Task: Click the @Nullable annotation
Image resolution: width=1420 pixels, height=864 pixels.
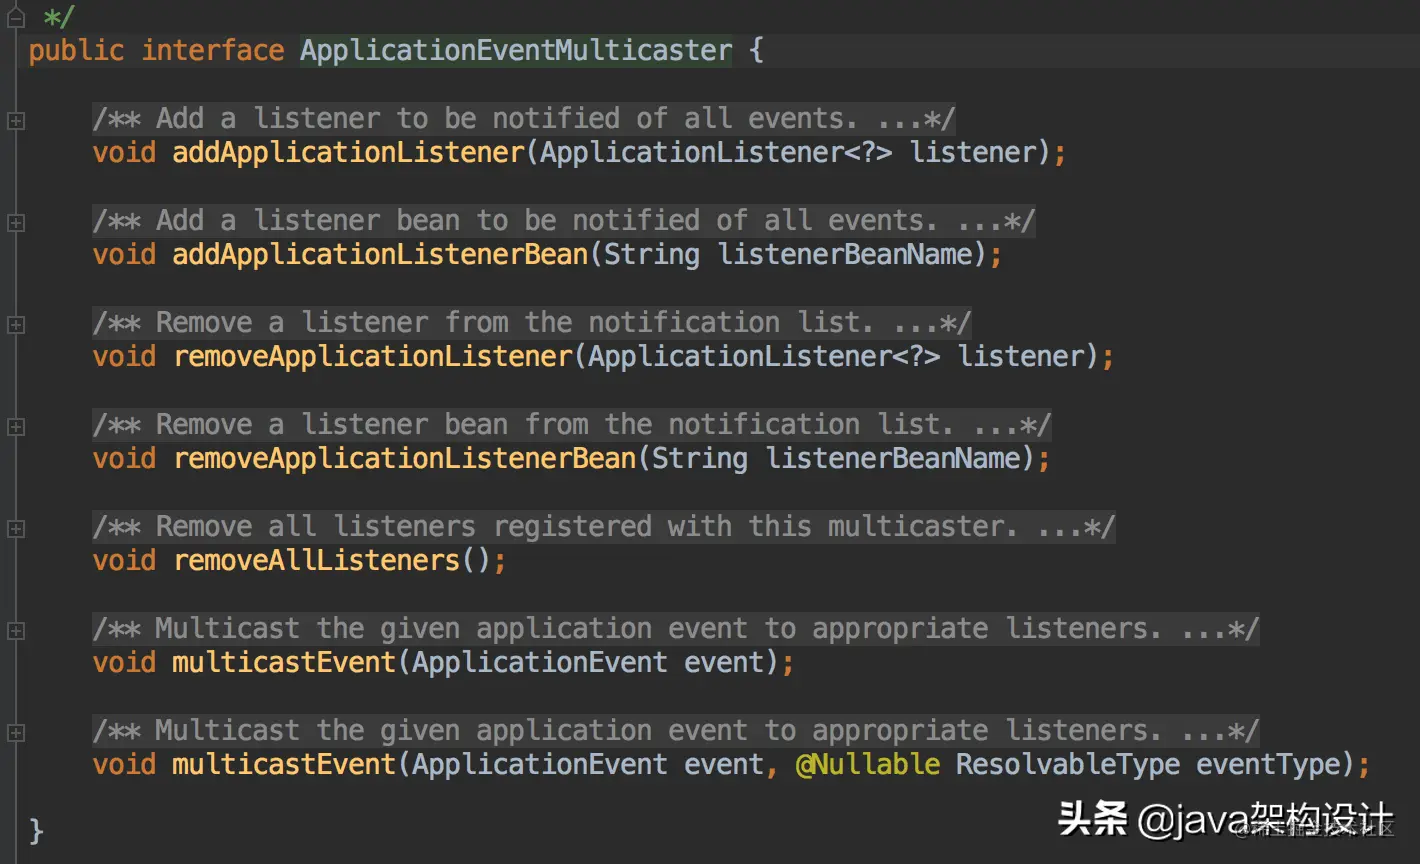Action: [868, 765]
